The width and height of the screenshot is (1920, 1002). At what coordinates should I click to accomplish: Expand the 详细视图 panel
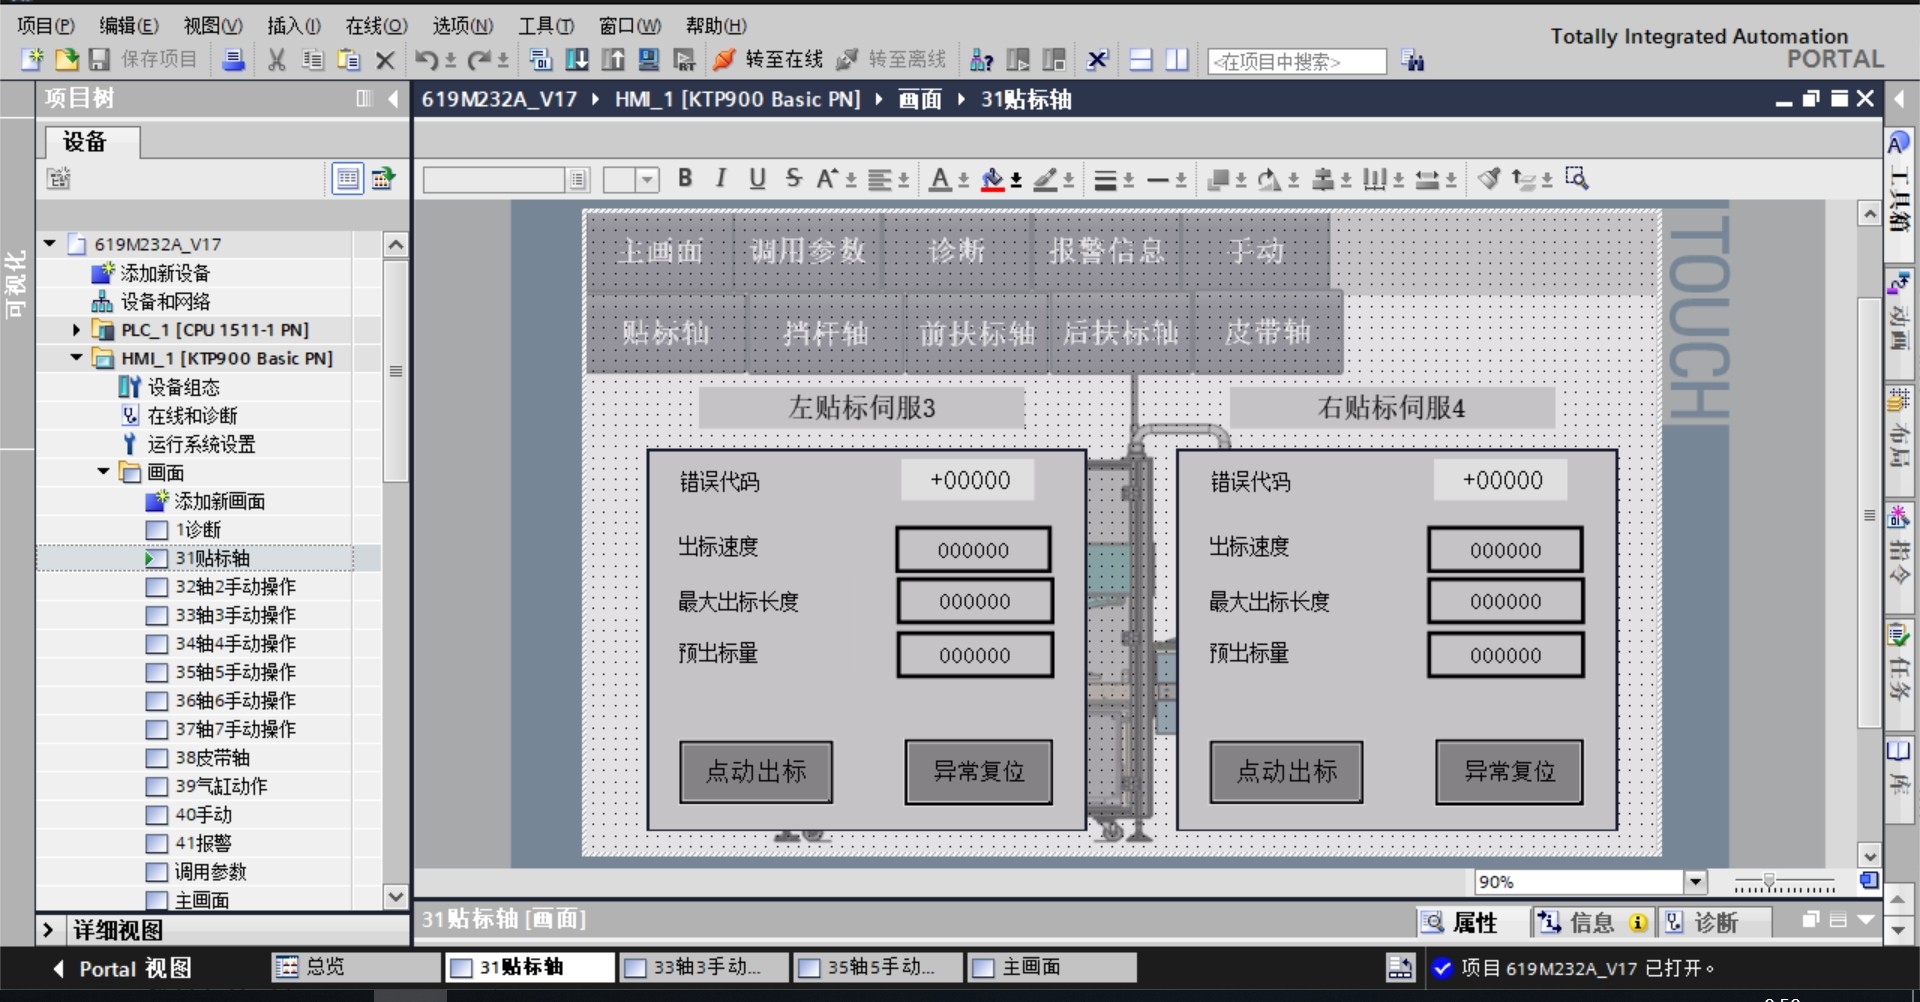click(48, 930)
